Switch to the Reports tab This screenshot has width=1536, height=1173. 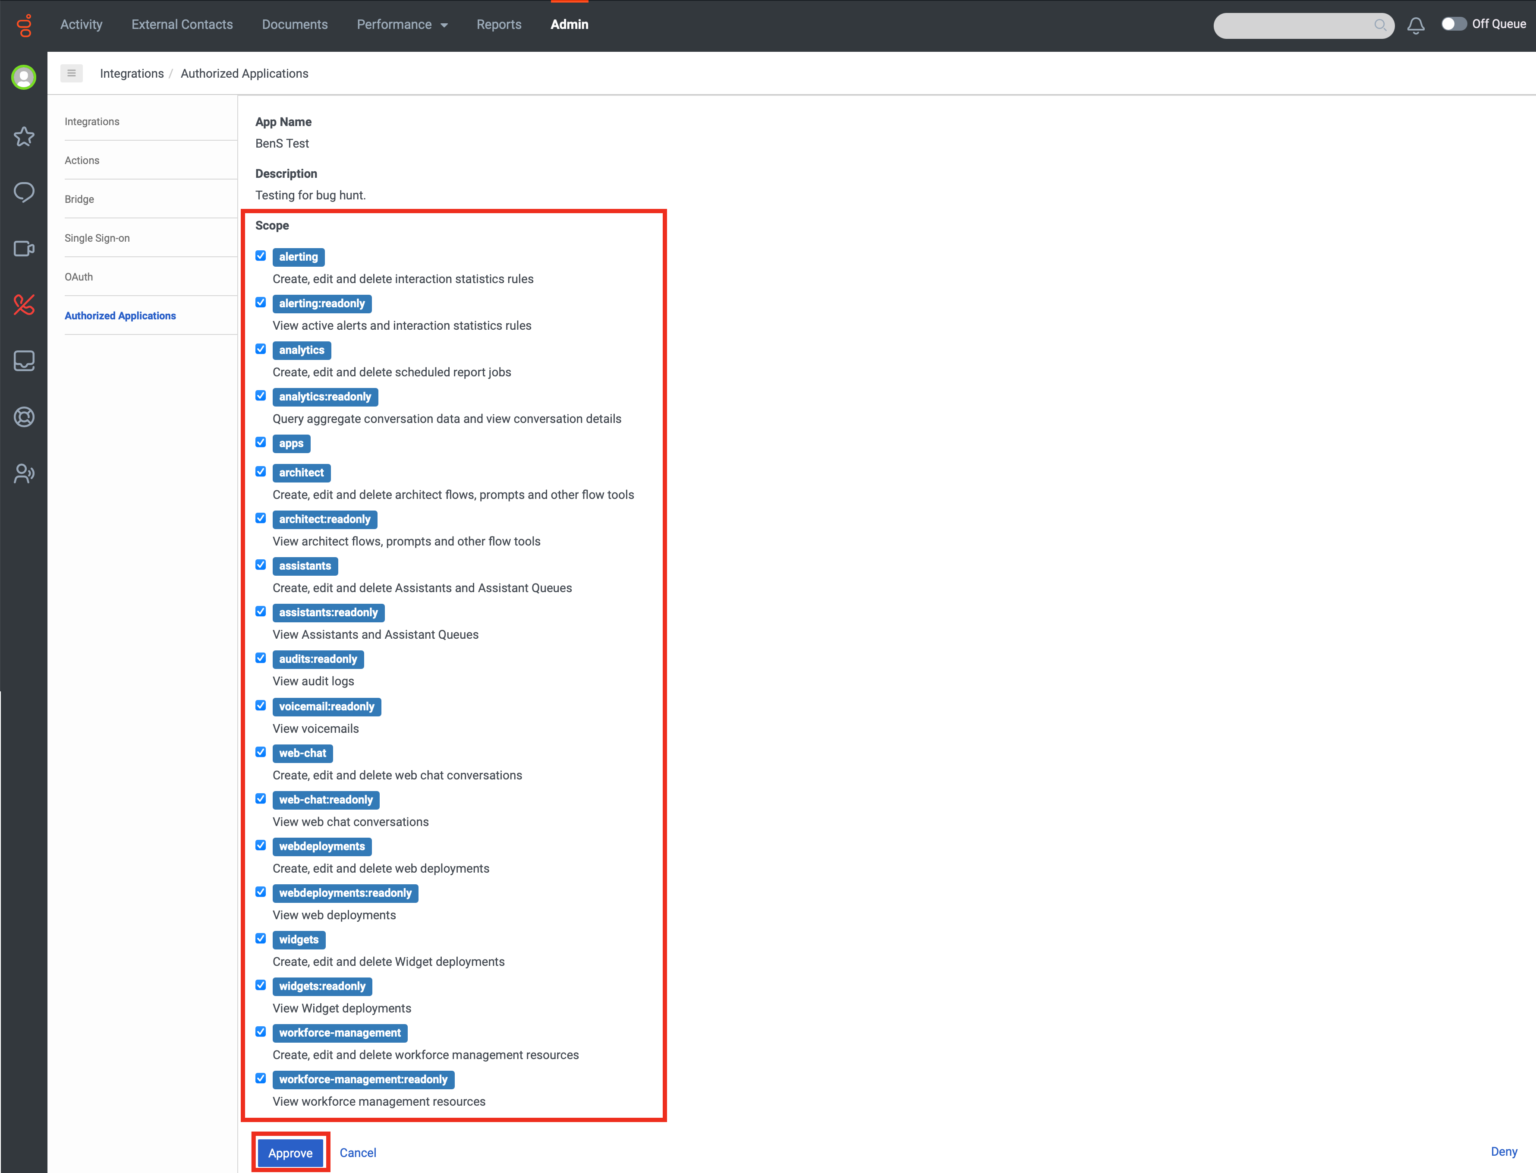[498, 24]
